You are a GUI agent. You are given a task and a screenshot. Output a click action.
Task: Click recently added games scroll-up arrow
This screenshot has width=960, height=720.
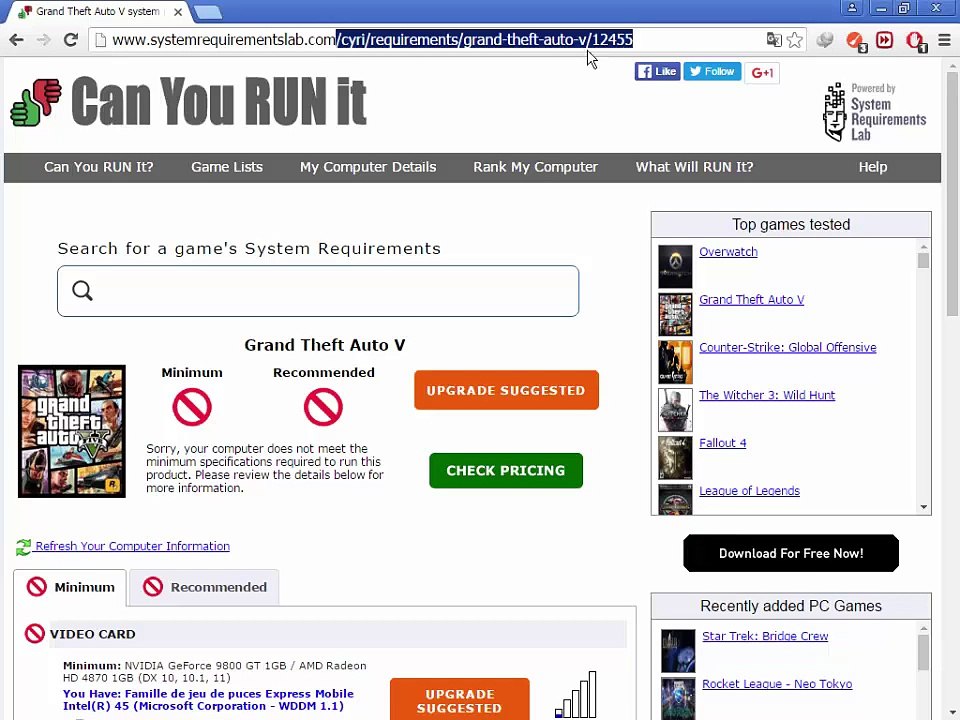[923, 629]
